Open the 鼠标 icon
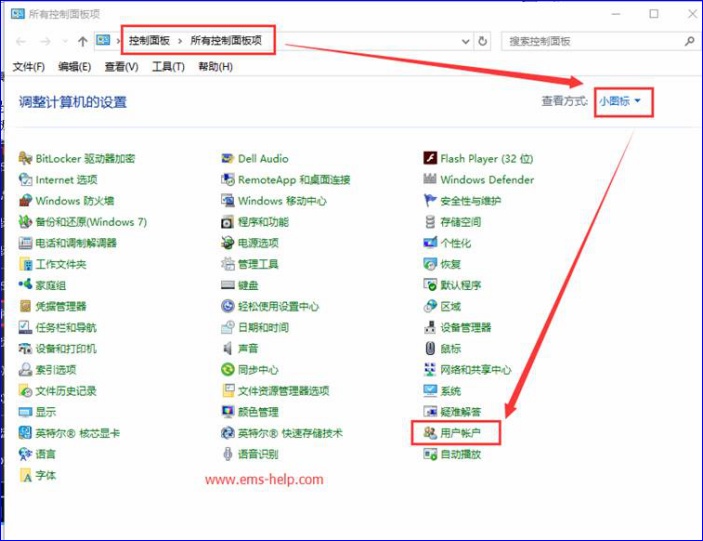The height and width of the screenshot is (541, 703). [x=430, y=348]
